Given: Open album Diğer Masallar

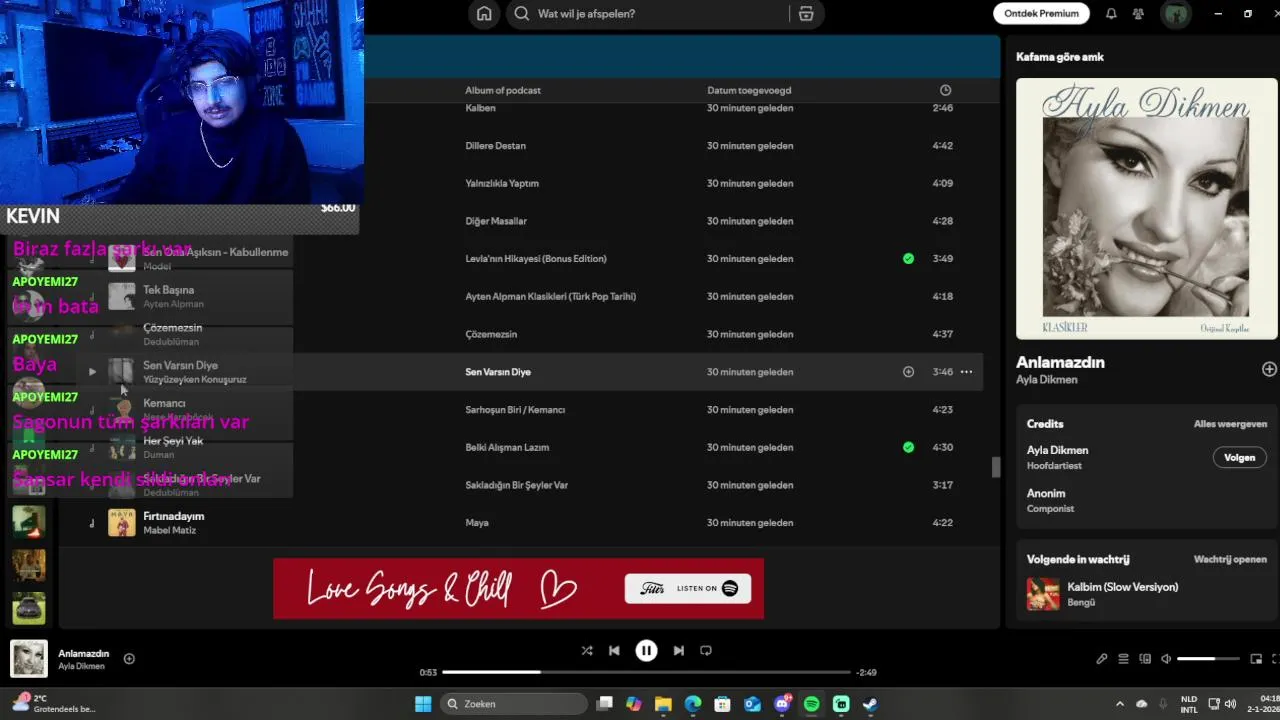Looking at the screenshot, I should point(496,221).
